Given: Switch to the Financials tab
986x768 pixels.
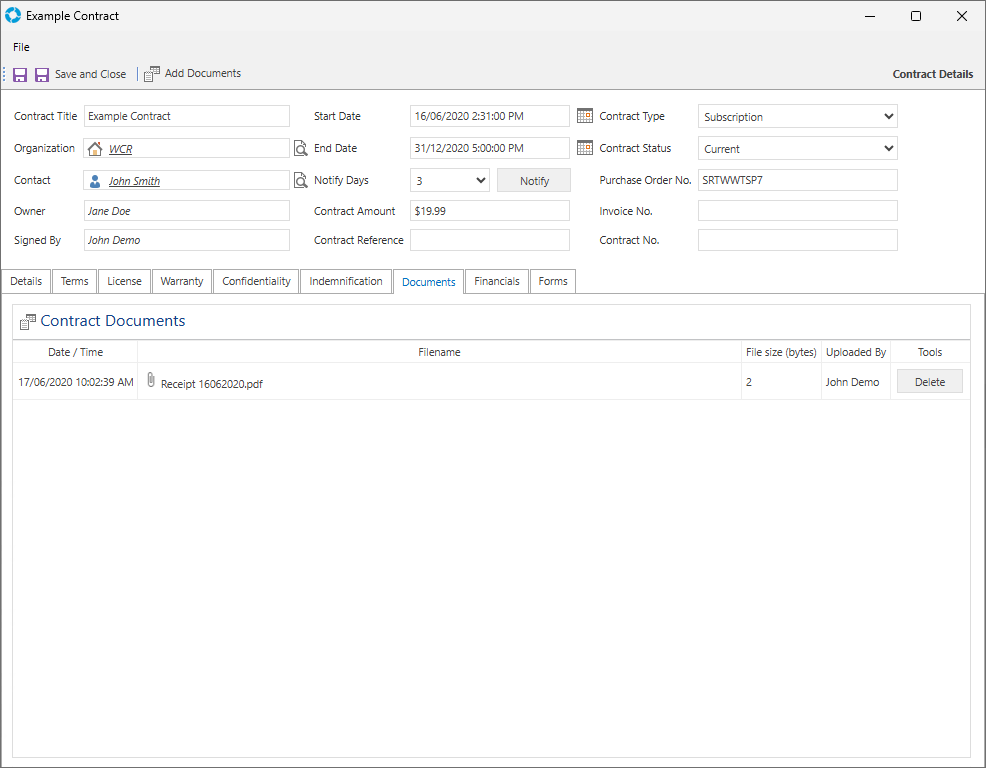Looking at the screenshot, I should click(x=497, y=282).
